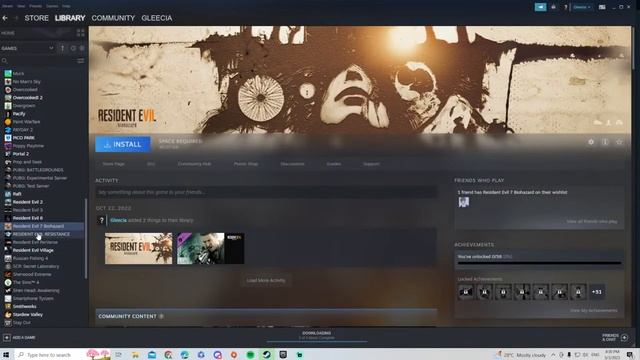Select Pacify in the game list
This screenshot has width=640, height=360.
(19, 114)
